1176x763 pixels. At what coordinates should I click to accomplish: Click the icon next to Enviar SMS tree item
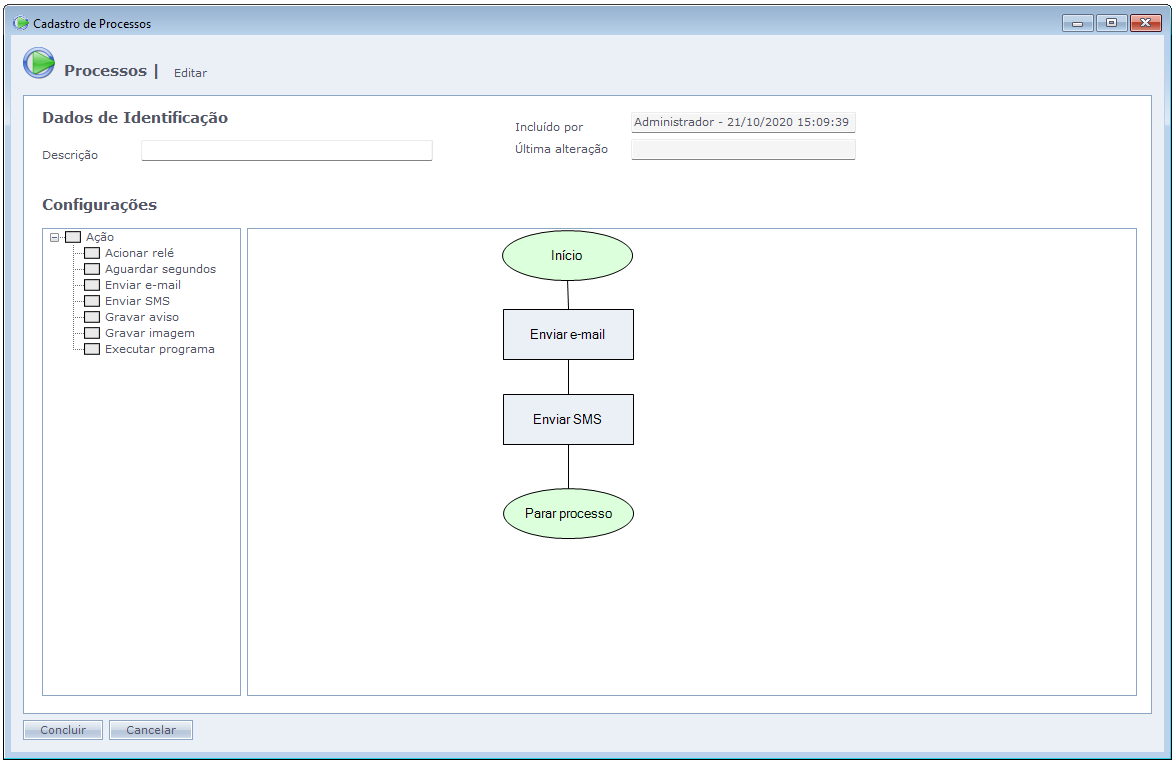pos(92,301)
